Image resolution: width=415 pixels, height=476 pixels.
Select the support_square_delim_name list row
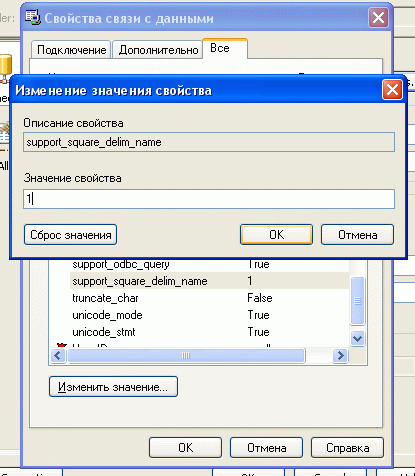click(209, 281)
